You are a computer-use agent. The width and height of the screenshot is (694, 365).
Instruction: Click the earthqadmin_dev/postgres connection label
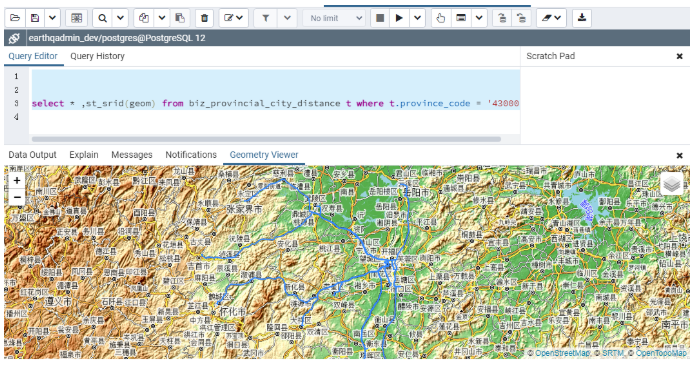click(117, 38)
